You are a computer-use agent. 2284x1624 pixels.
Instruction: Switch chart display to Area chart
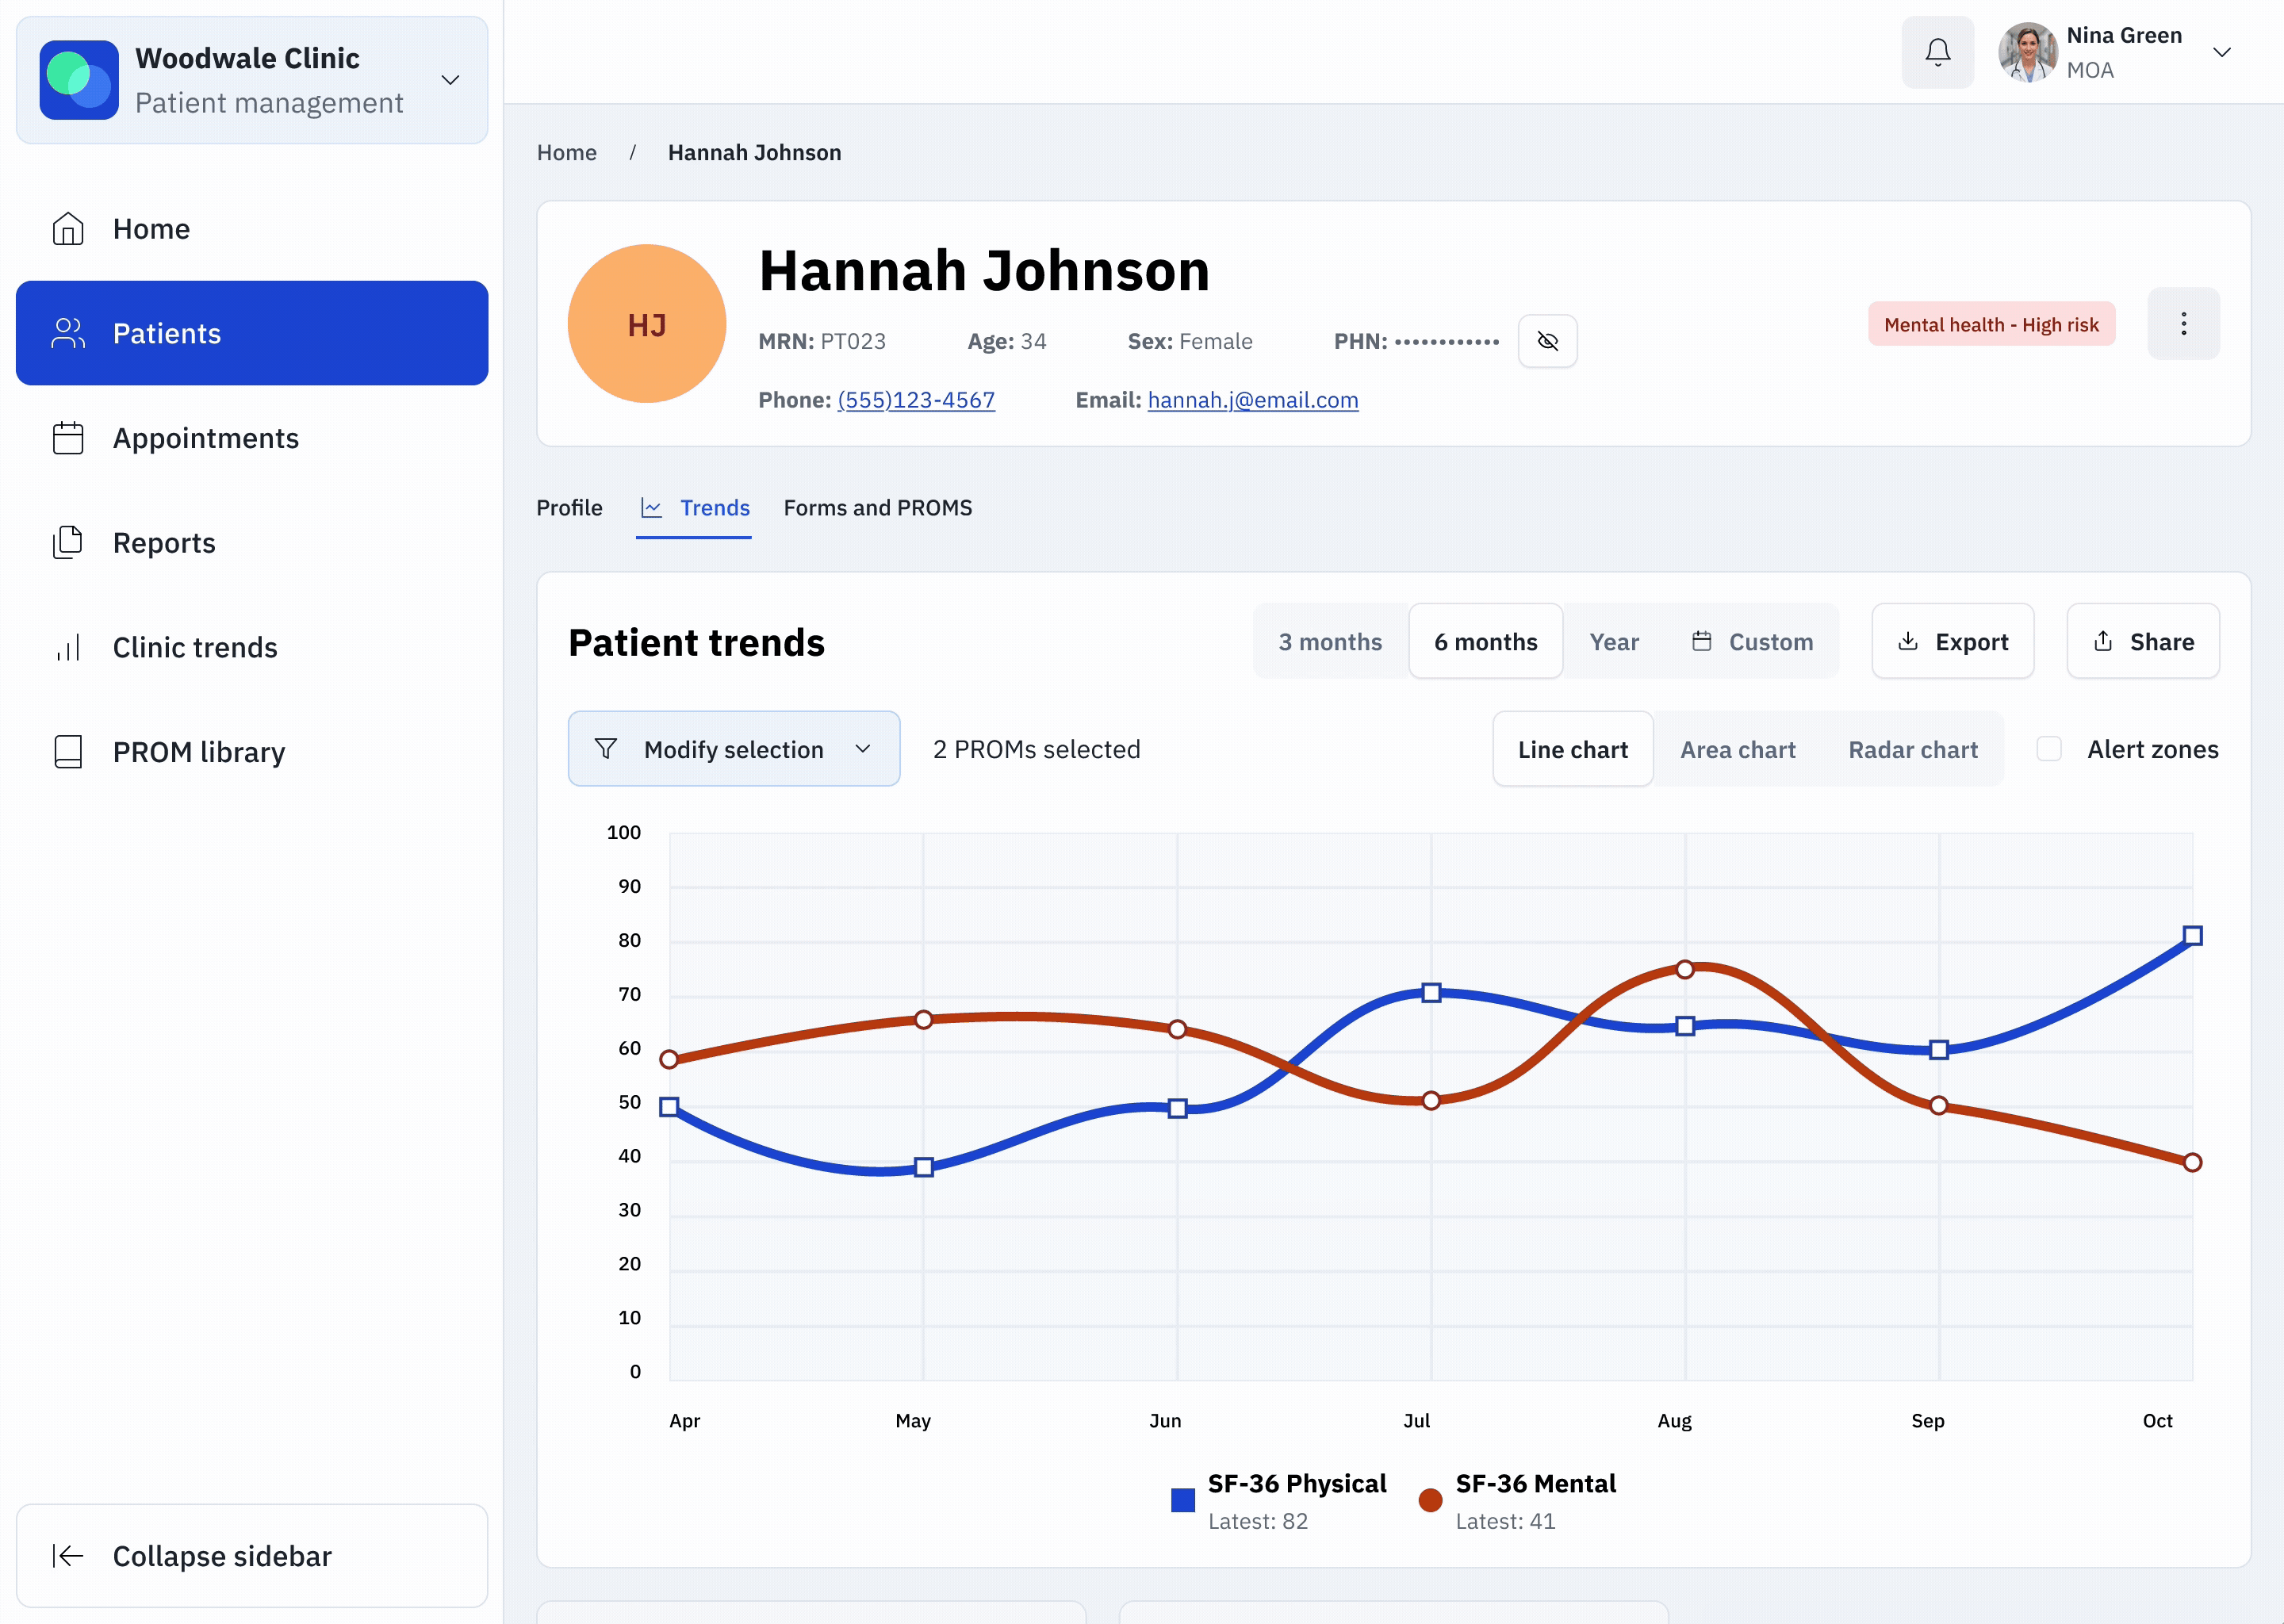tap(1738, 748)
